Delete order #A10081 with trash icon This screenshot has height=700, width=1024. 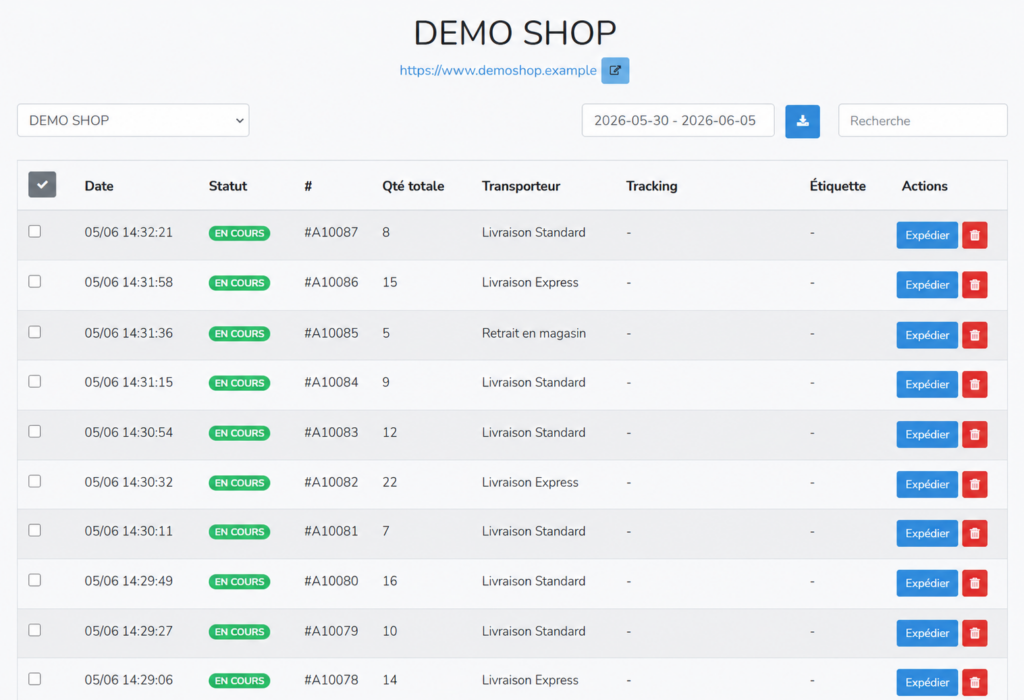974,533
